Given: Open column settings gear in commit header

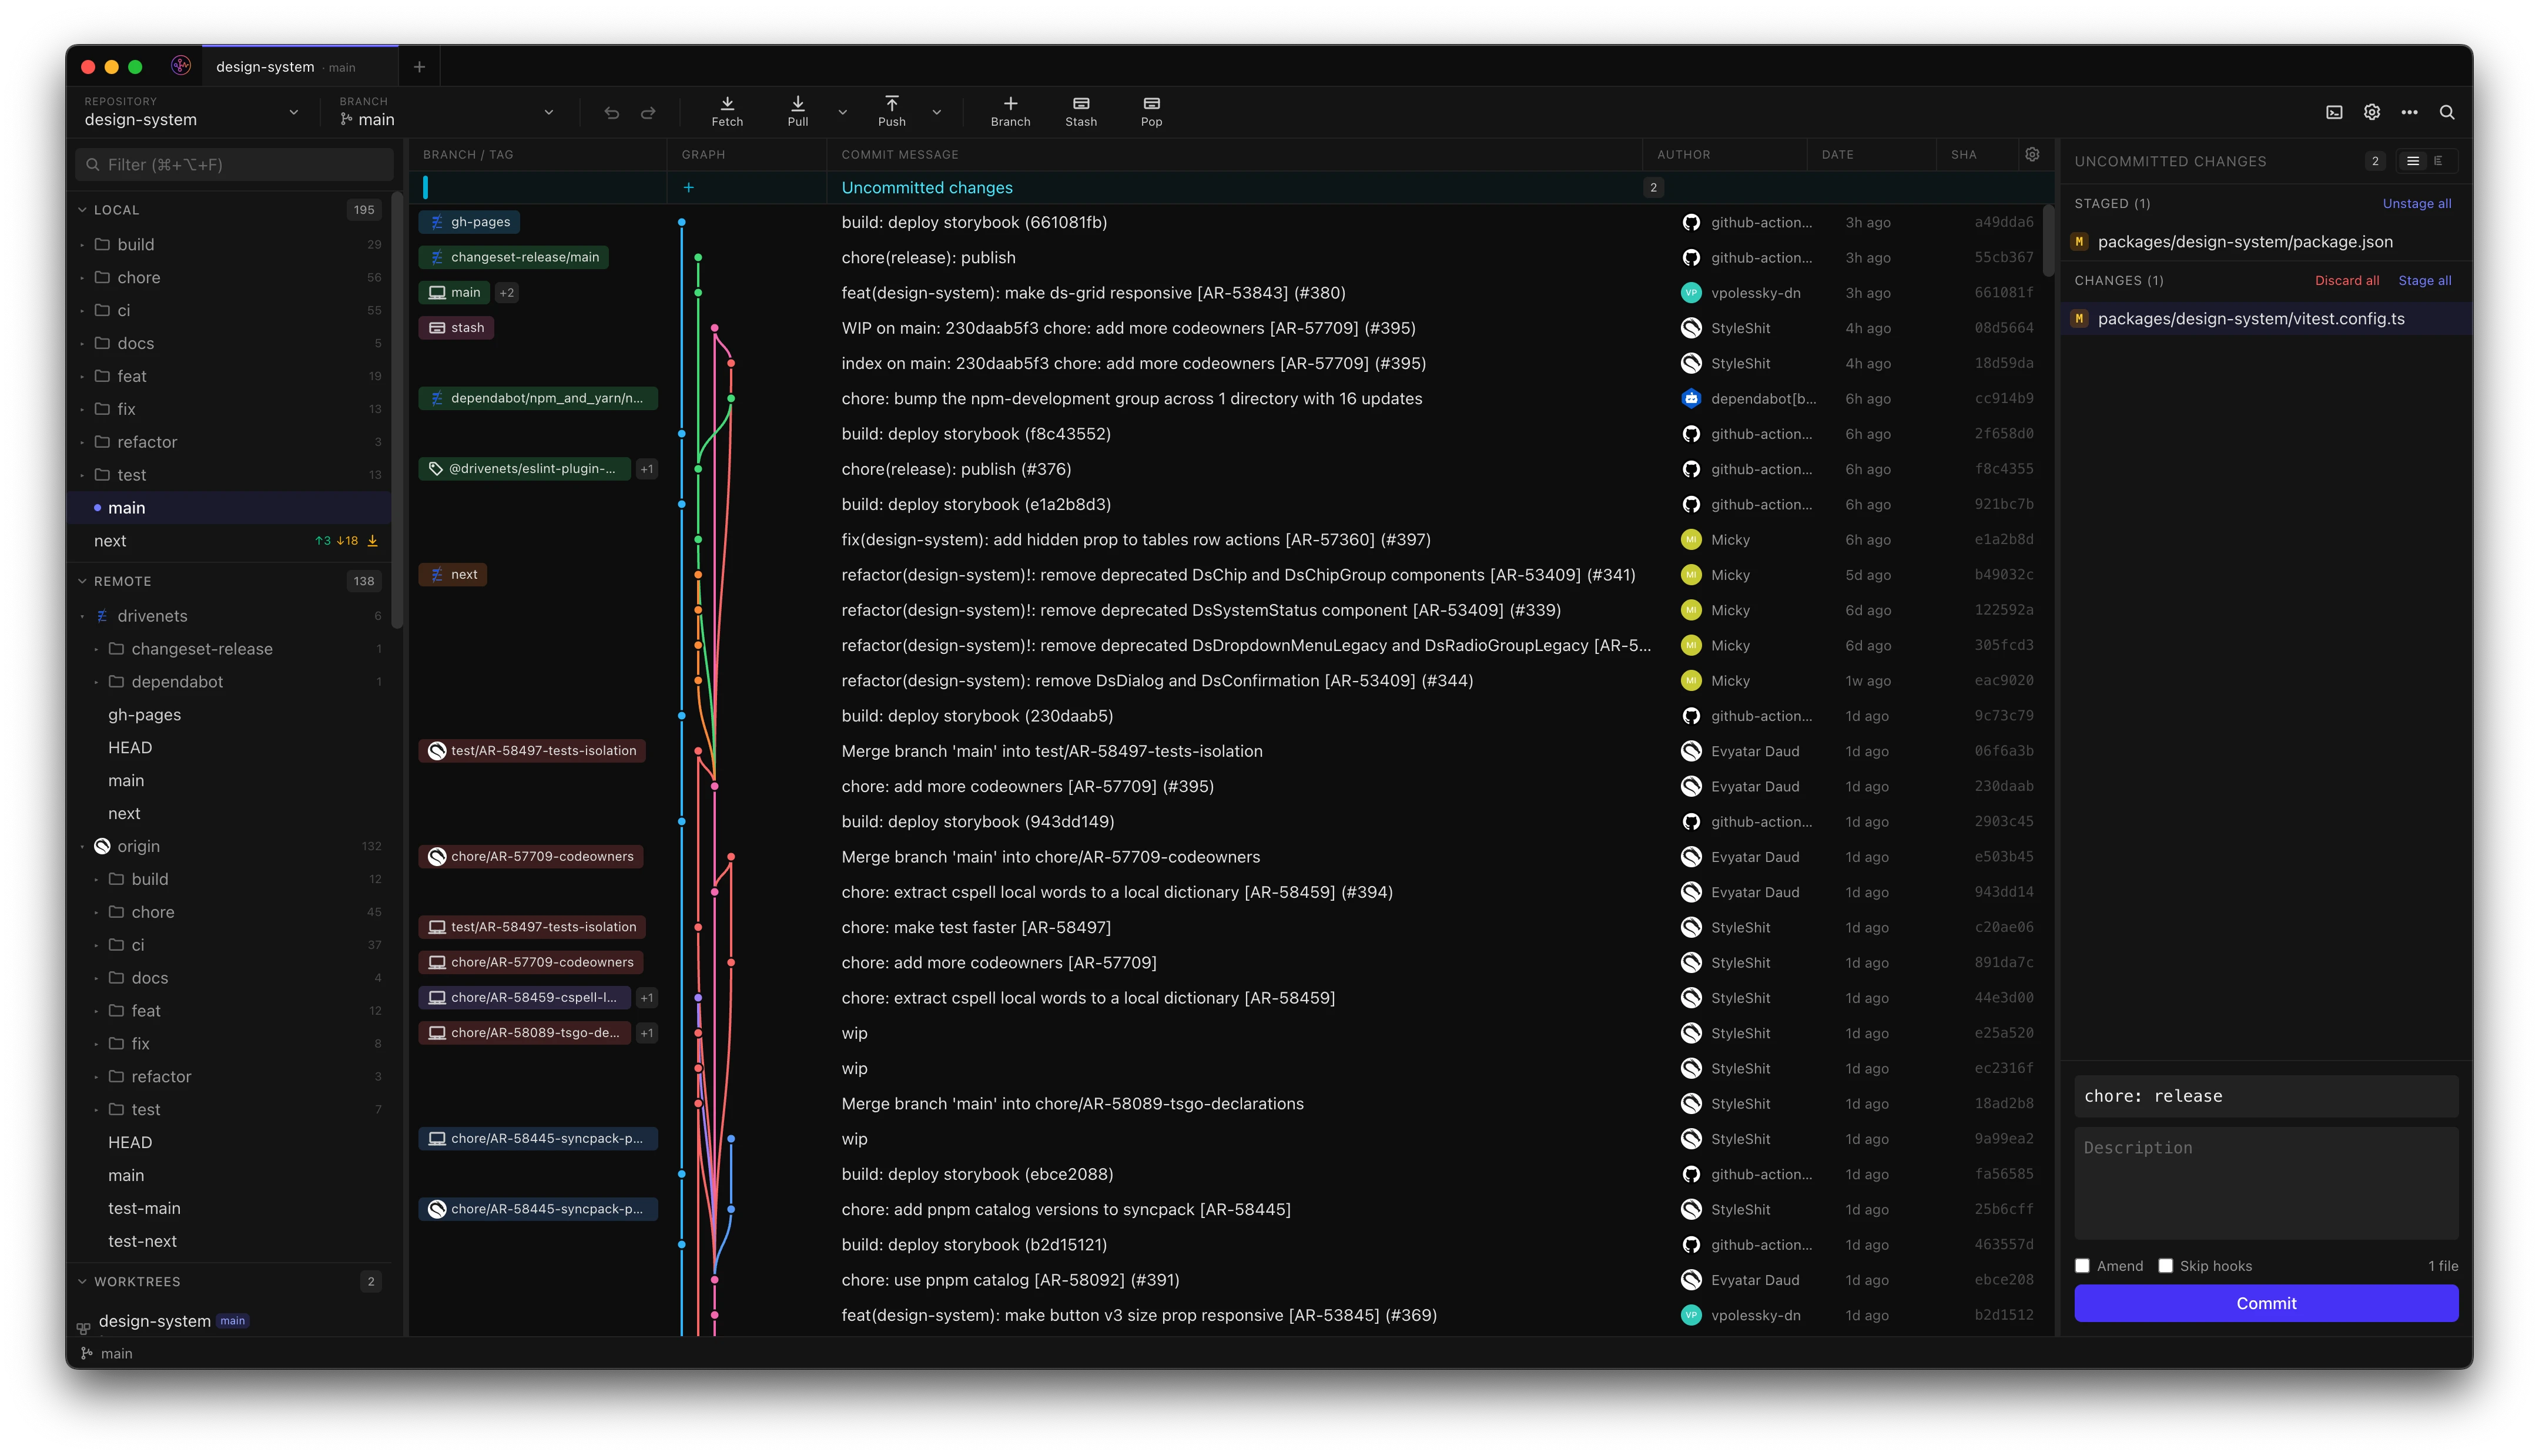Looking at the screenshot, I should [x=2032, y=154].
